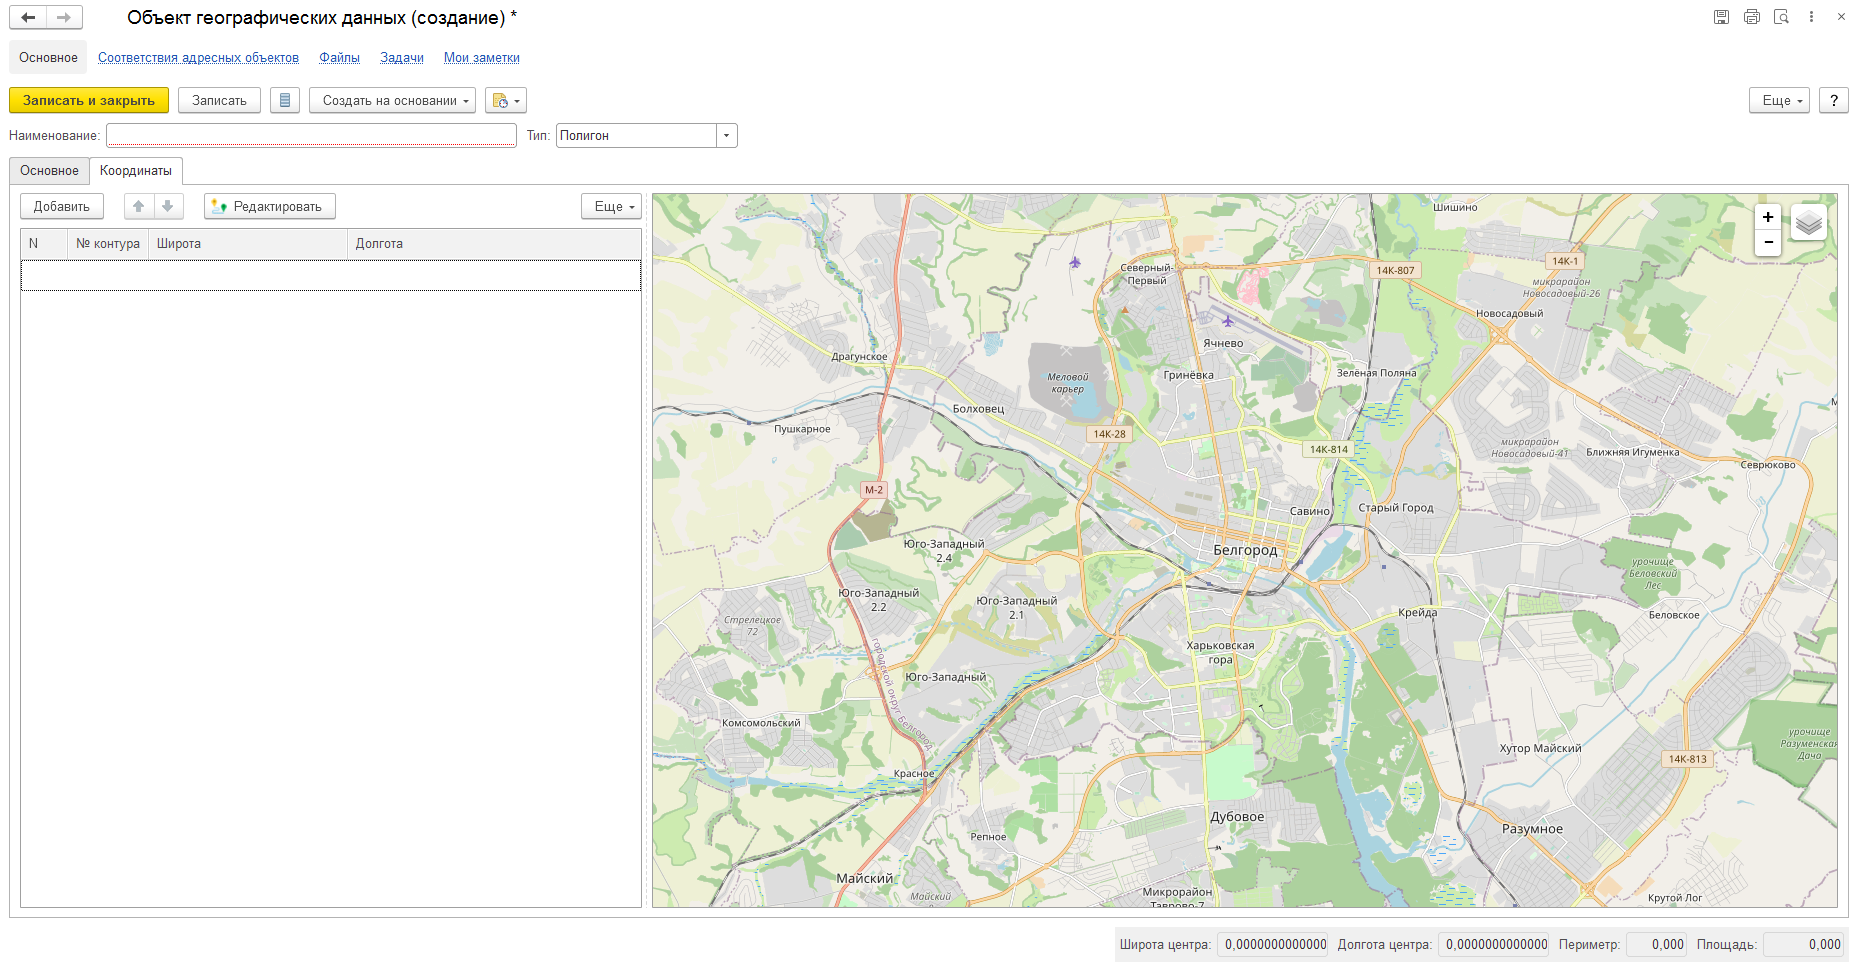Screen dimensions: 1856x970
Task: Zoom out on the map
Action: pos(1768,242)
